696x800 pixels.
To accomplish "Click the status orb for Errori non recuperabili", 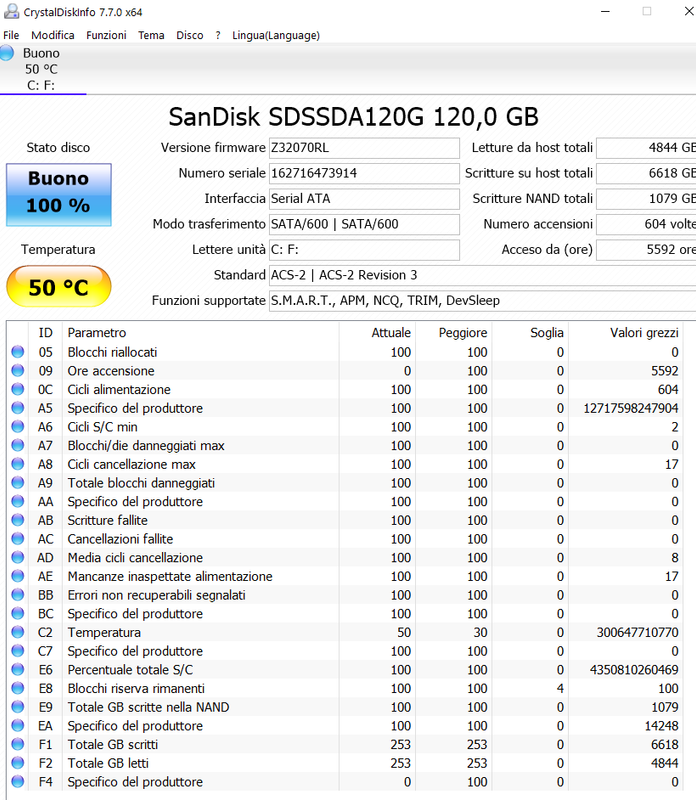I will click(18, 594).
